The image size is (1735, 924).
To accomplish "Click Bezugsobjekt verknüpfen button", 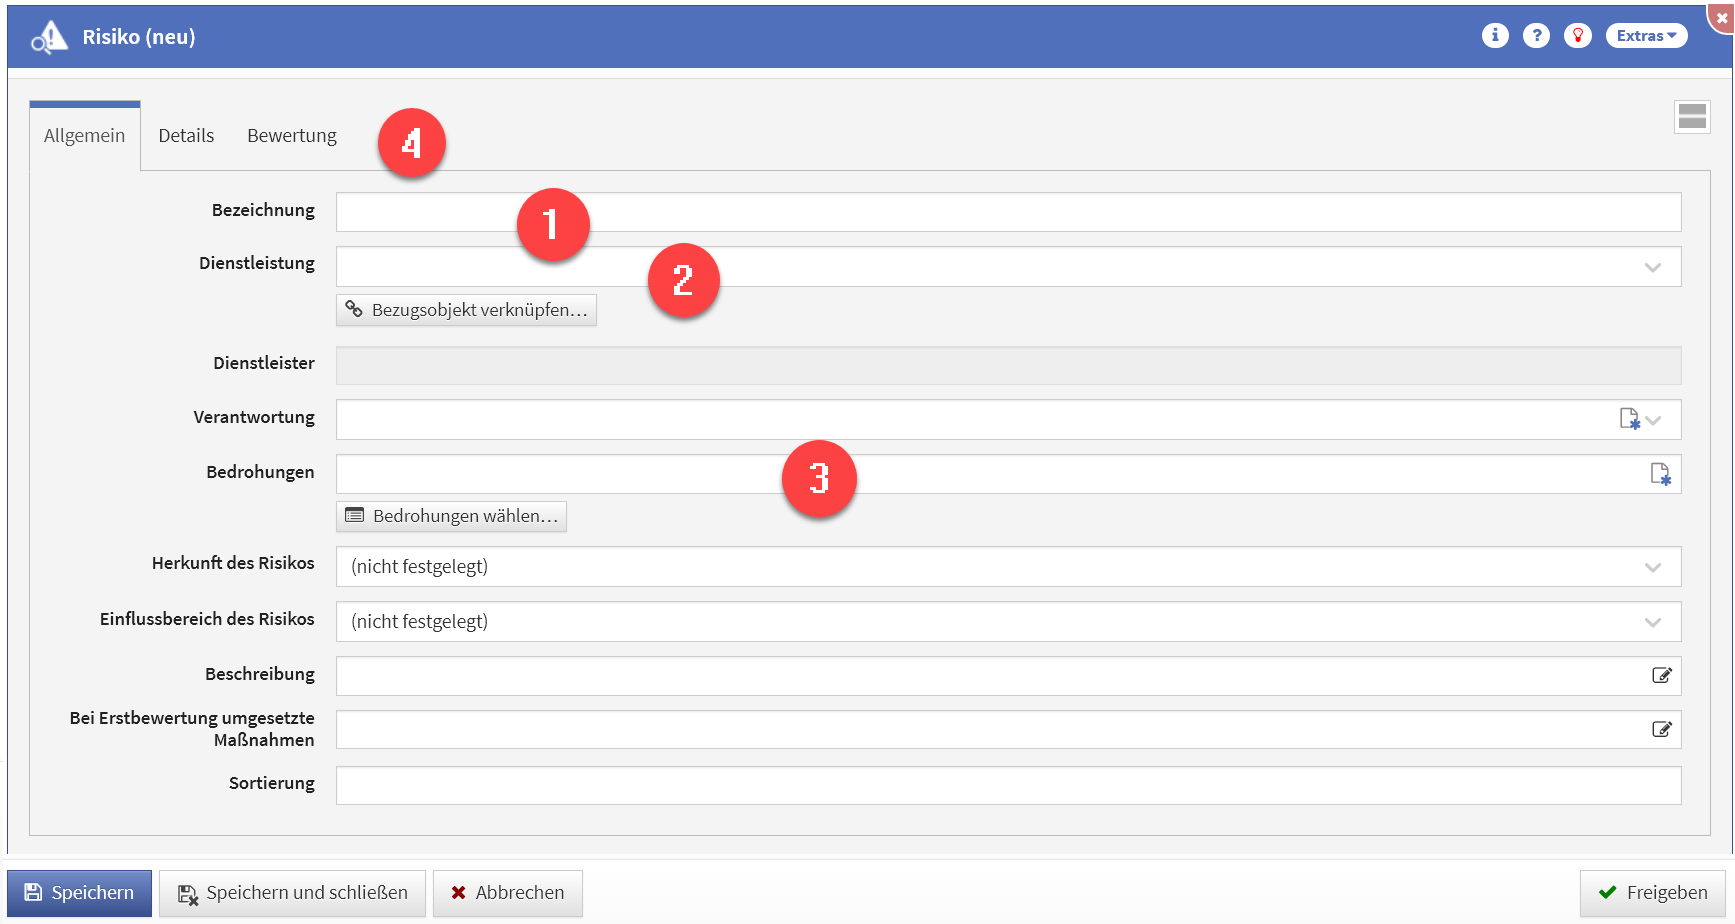I will [466, 310].
